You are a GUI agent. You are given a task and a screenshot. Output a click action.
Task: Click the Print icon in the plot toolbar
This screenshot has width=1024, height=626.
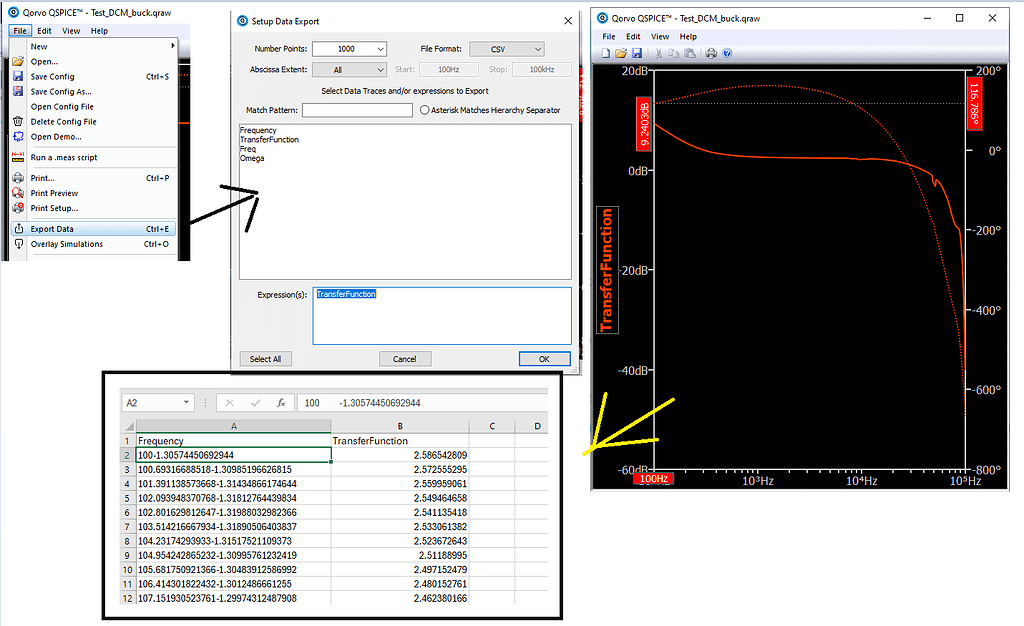pyautogui.click(x=711, y=53)
